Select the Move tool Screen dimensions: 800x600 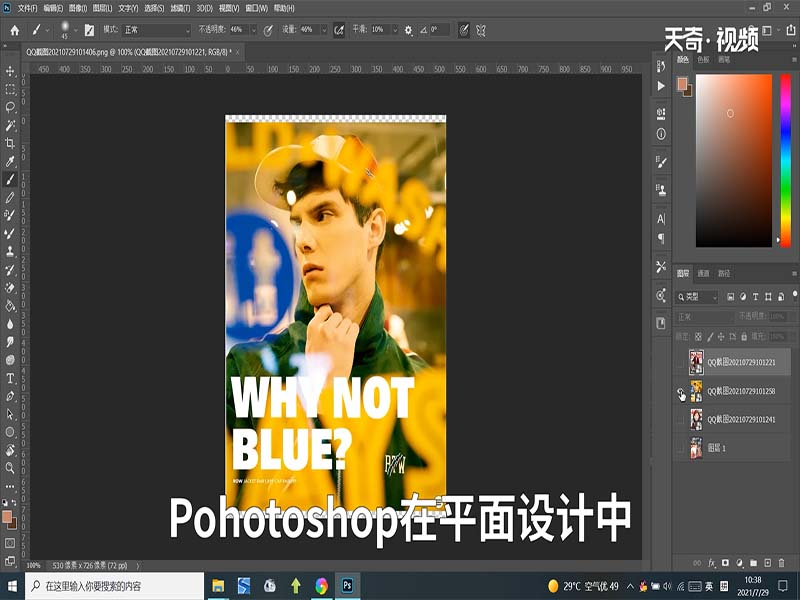tap(10, 71)
